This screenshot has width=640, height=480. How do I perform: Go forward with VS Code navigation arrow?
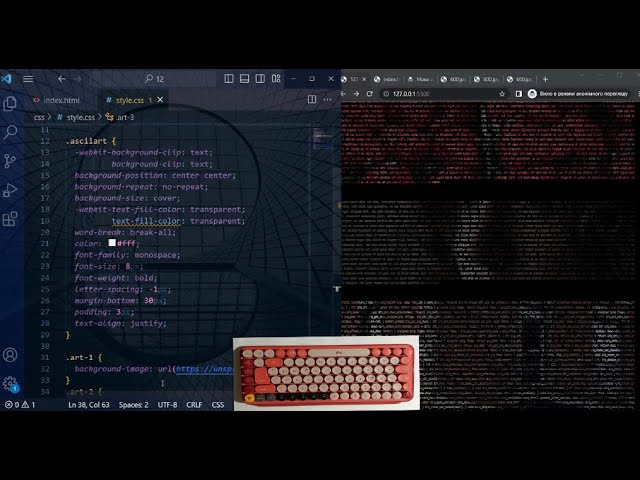pyautogui.click(x=78, y=79)
